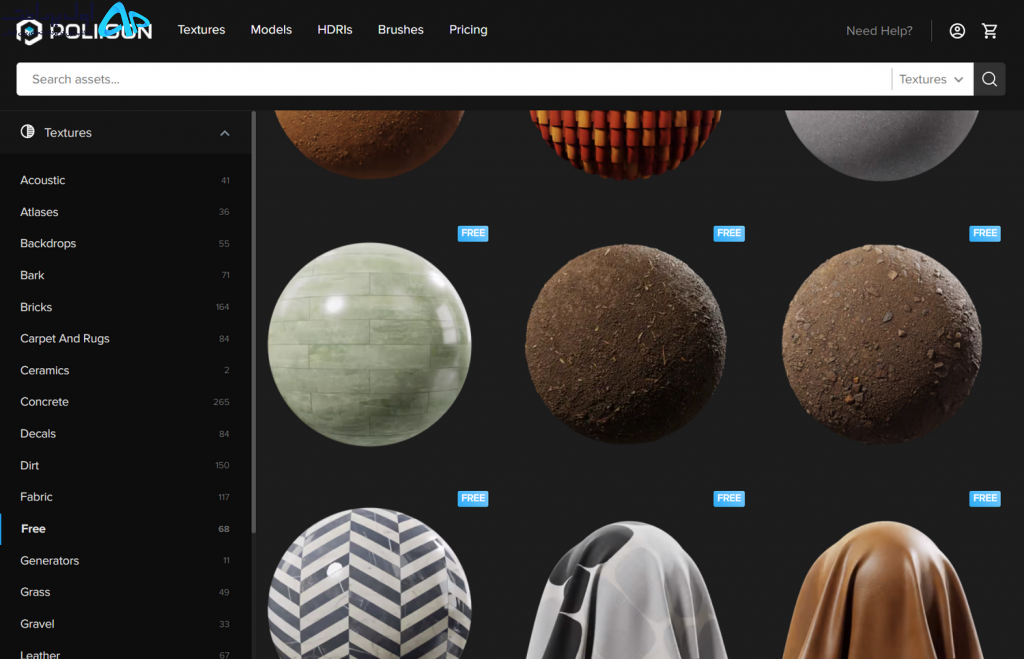Open the rocky dirt ground texture
Viewport: 1024px width, 659px height.
pos(882,344)
